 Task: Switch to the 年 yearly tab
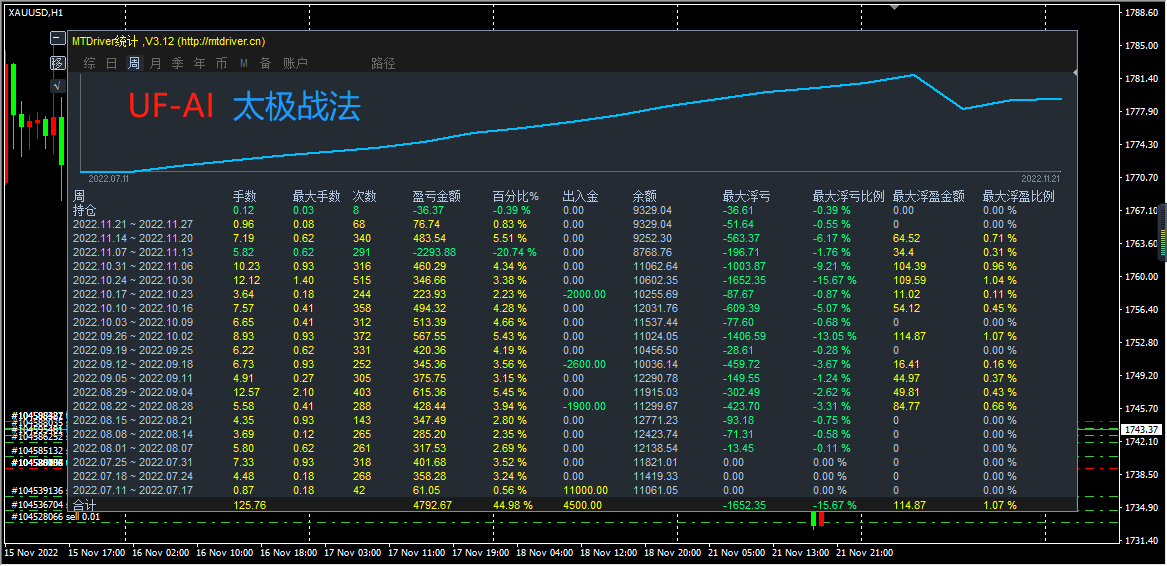(x=199, y=63)
